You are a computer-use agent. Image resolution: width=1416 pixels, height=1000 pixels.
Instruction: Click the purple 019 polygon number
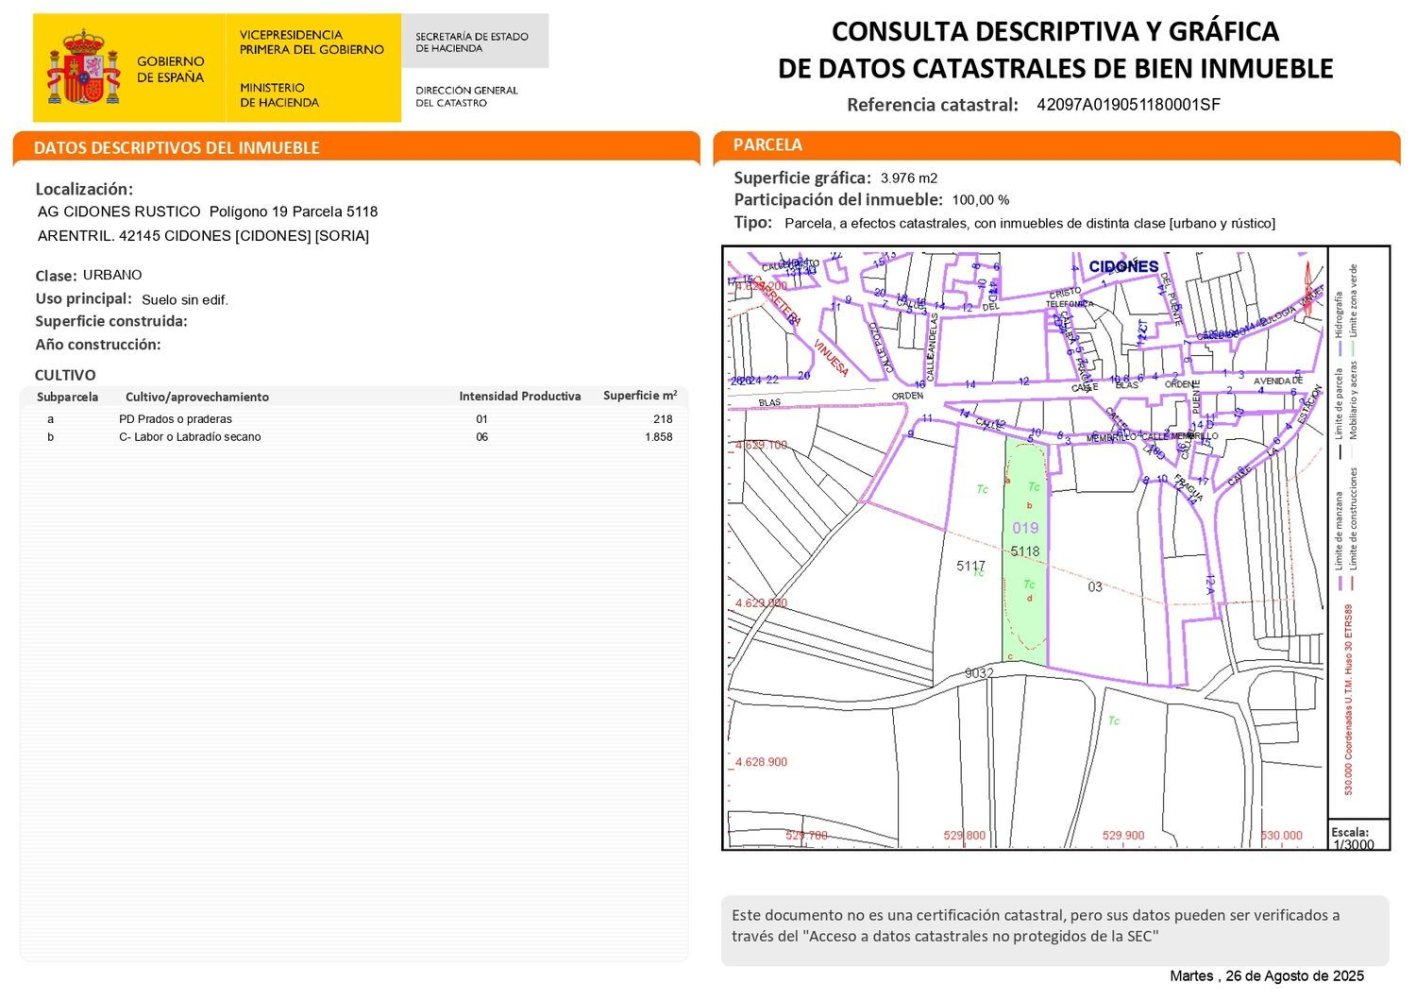click(1025, 528)
